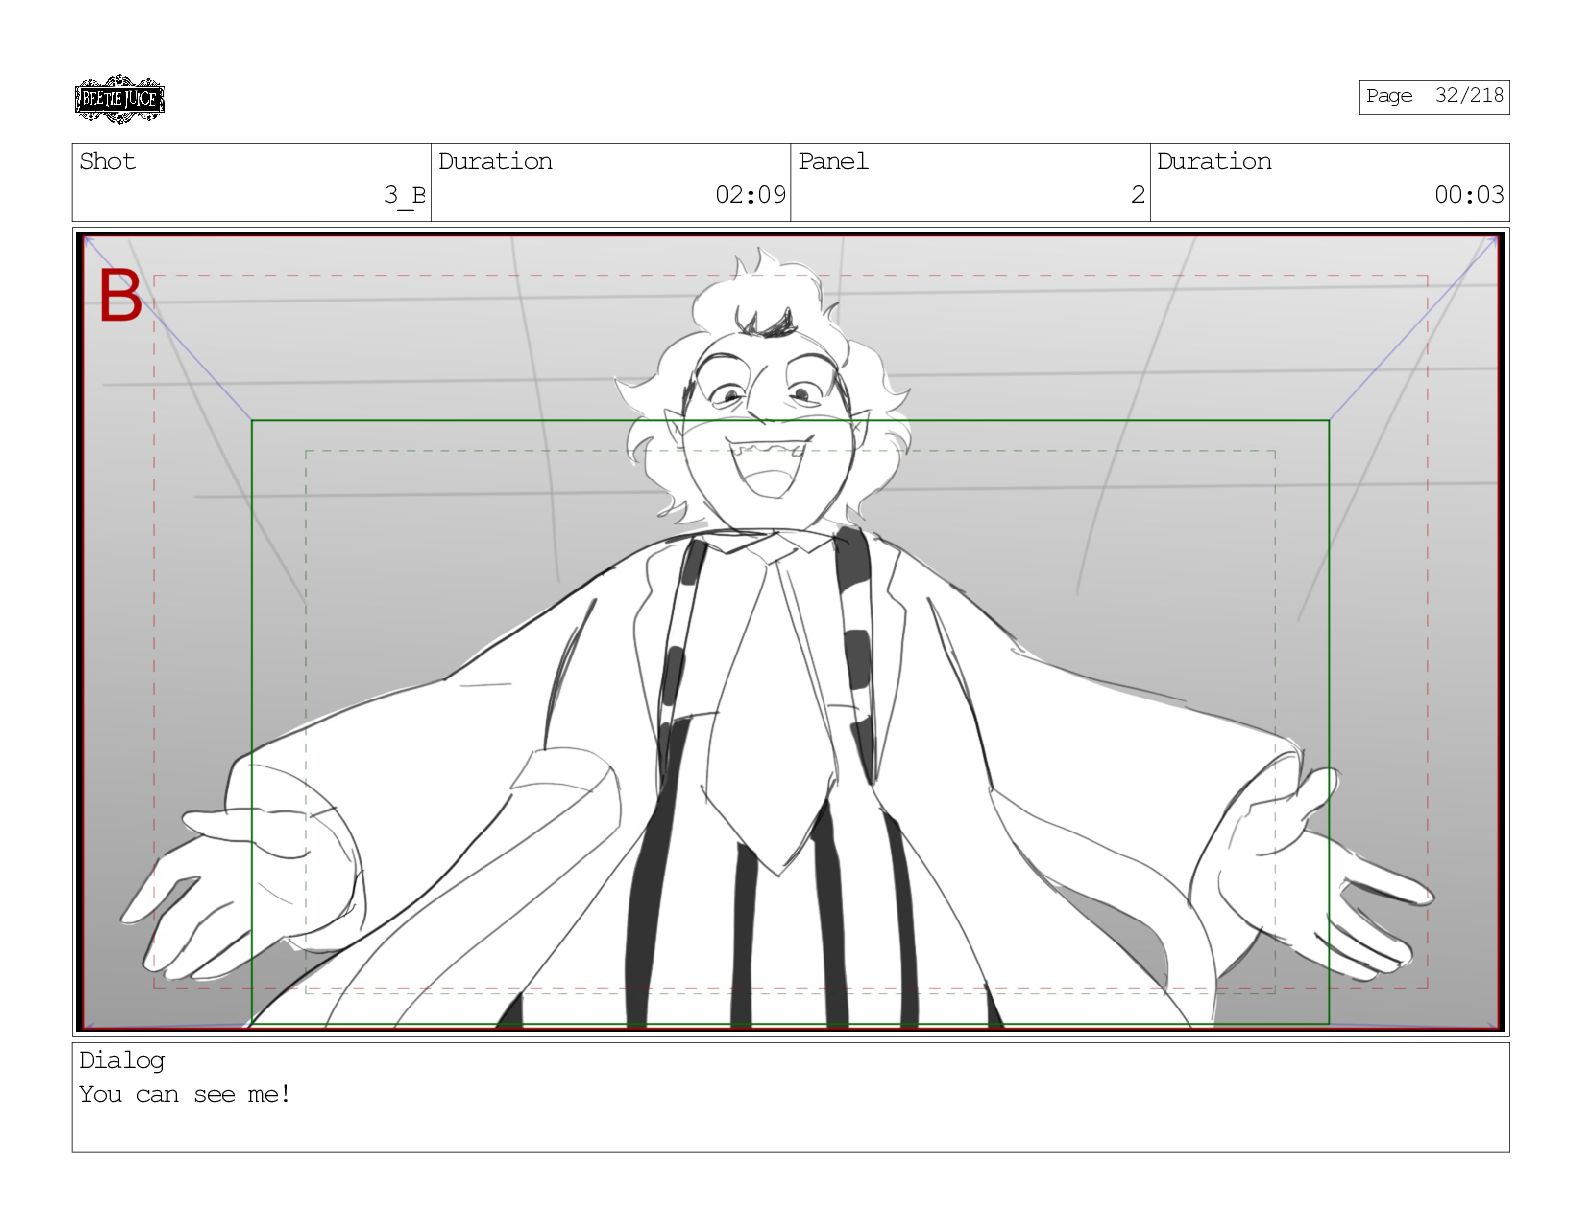Screen dimensions: 1584x1224
Task: Click the red camera marker letter B
Action: pos(120,296)
